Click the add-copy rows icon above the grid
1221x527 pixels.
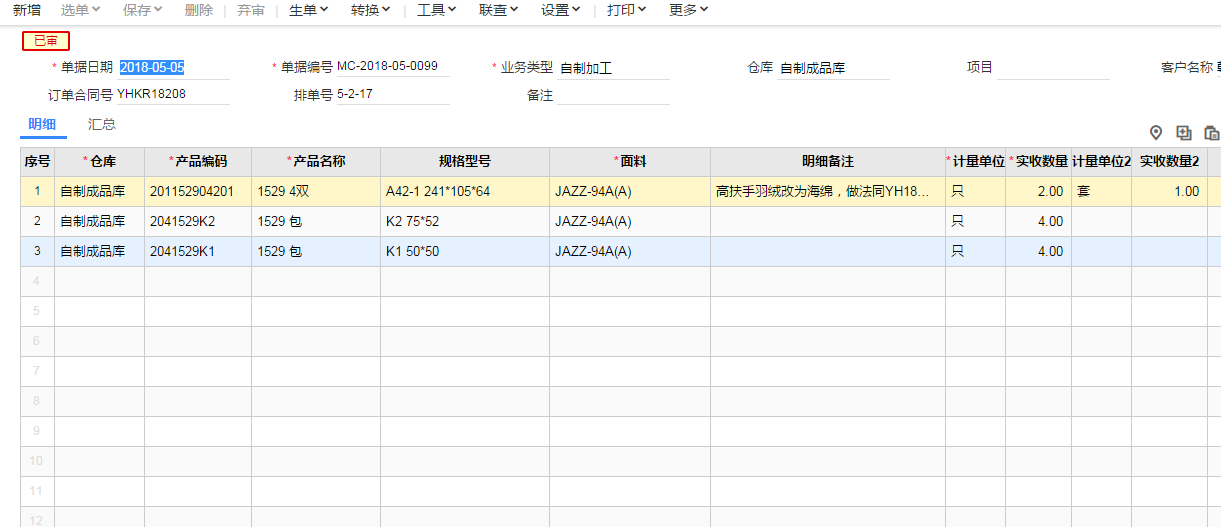click(1184, 133)
